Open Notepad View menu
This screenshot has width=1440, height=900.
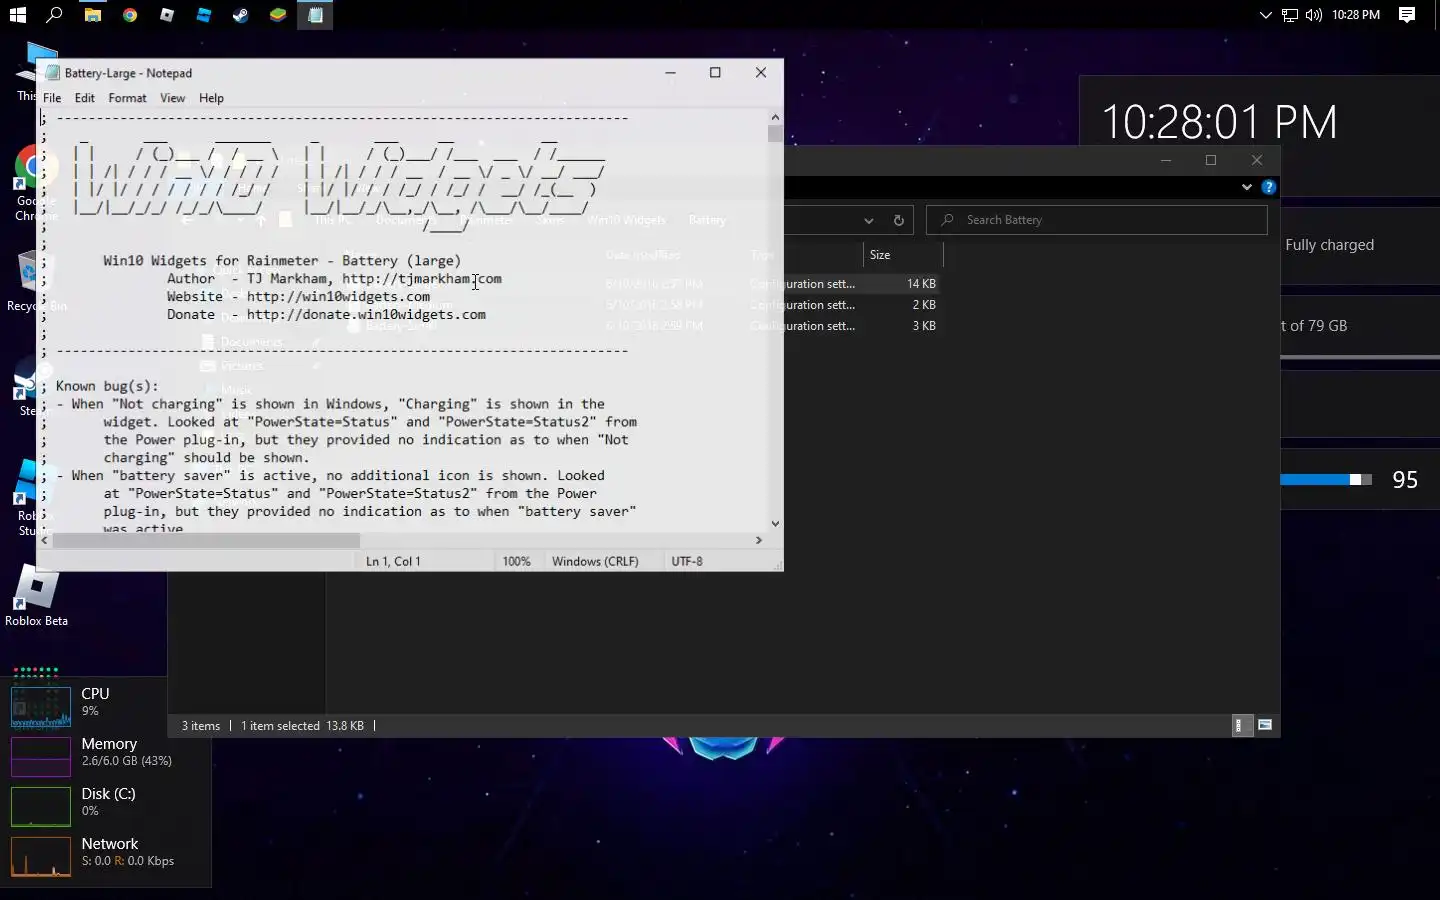[x=173, y=98]
